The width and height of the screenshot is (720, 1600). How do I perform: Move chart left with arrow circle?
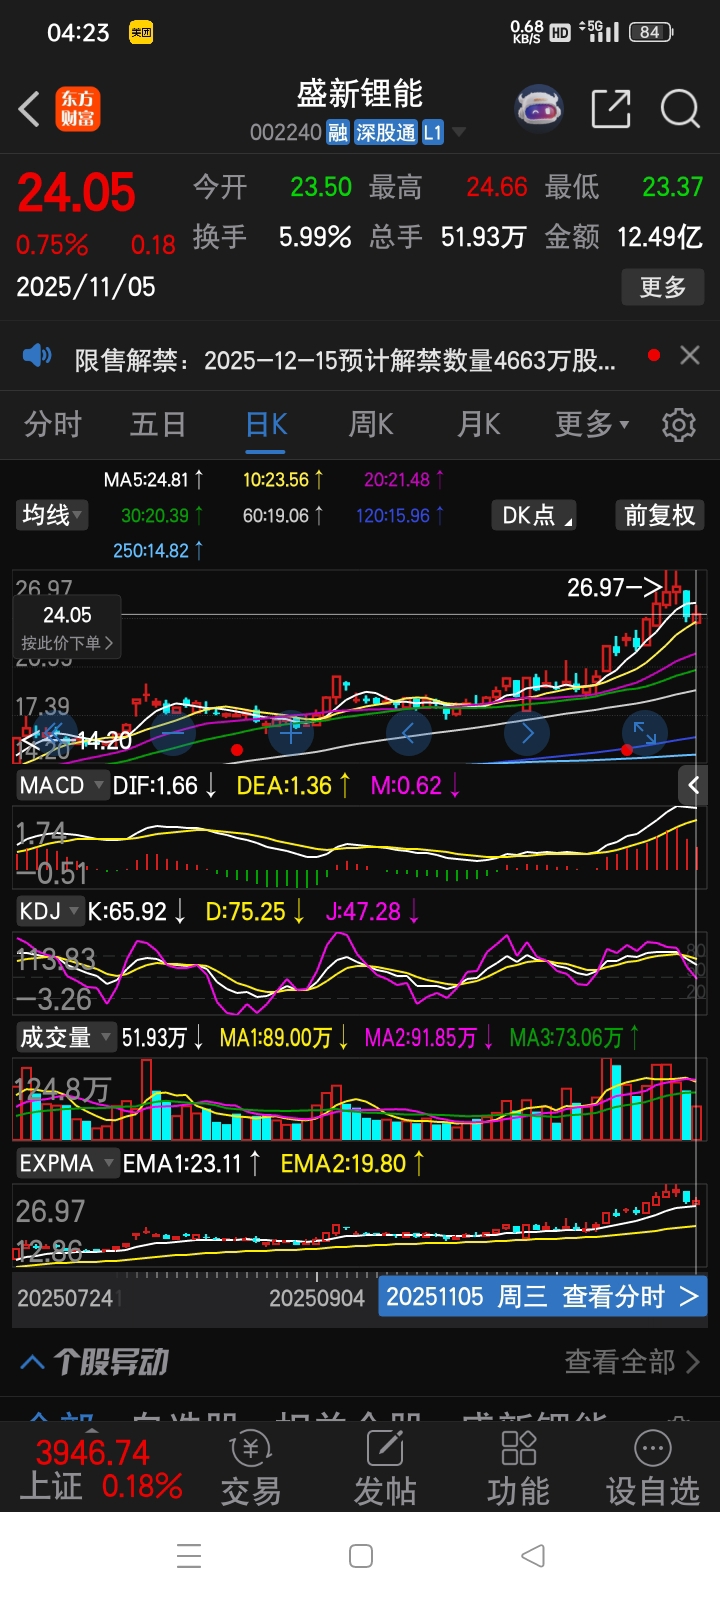coord(408,733)
